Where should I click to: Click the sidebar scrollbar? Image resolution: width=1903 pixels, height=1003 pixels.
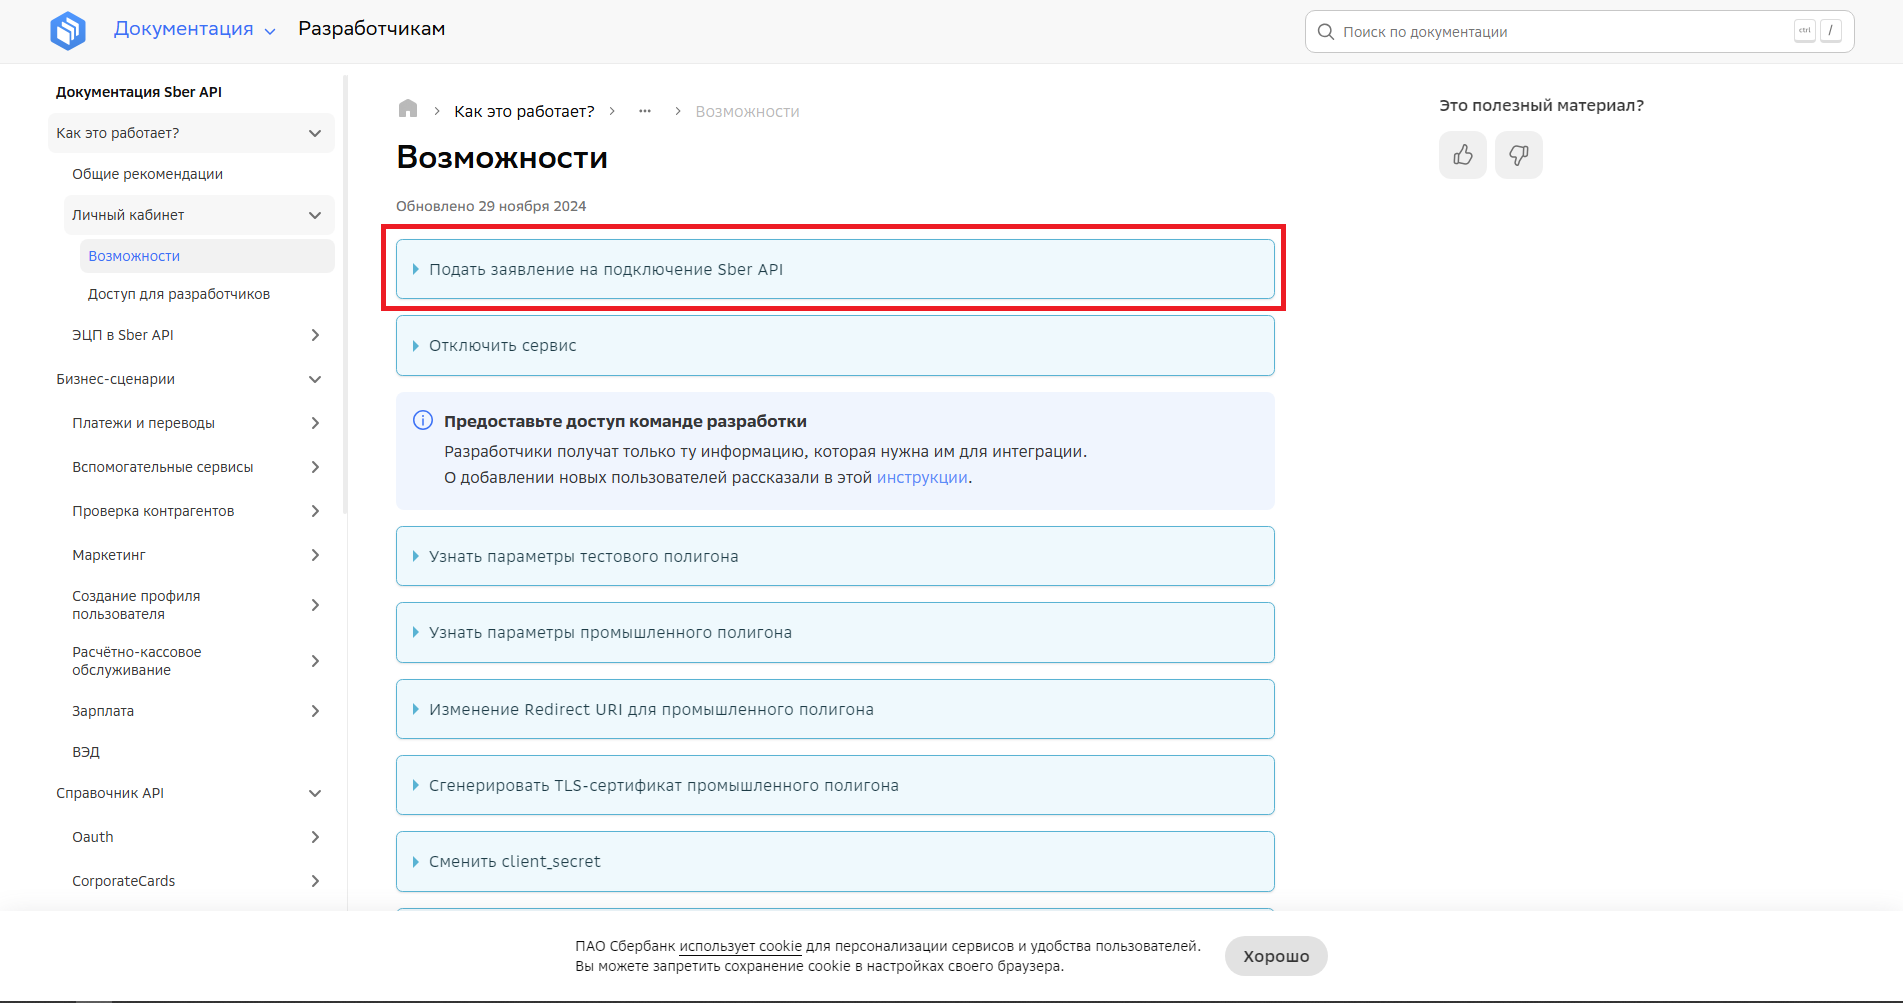[x=346, y=295]
